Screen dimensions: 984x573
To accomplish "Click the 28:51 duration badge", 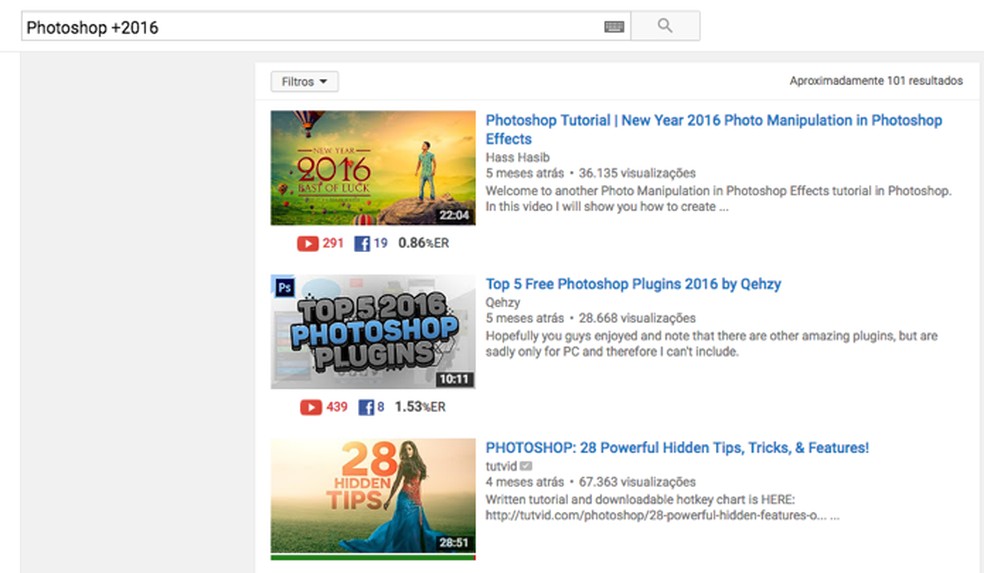I will 454,543.
